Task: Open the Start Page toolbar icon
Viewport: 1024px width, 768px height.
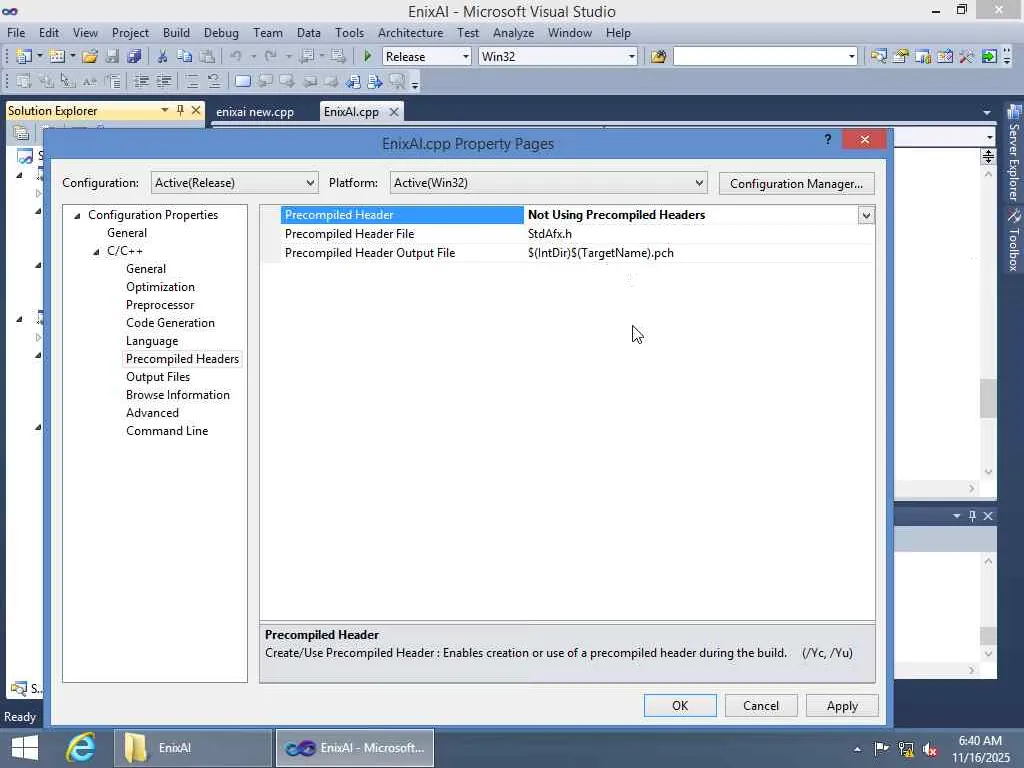Action: pyautogui.click(x=945, y=57)
